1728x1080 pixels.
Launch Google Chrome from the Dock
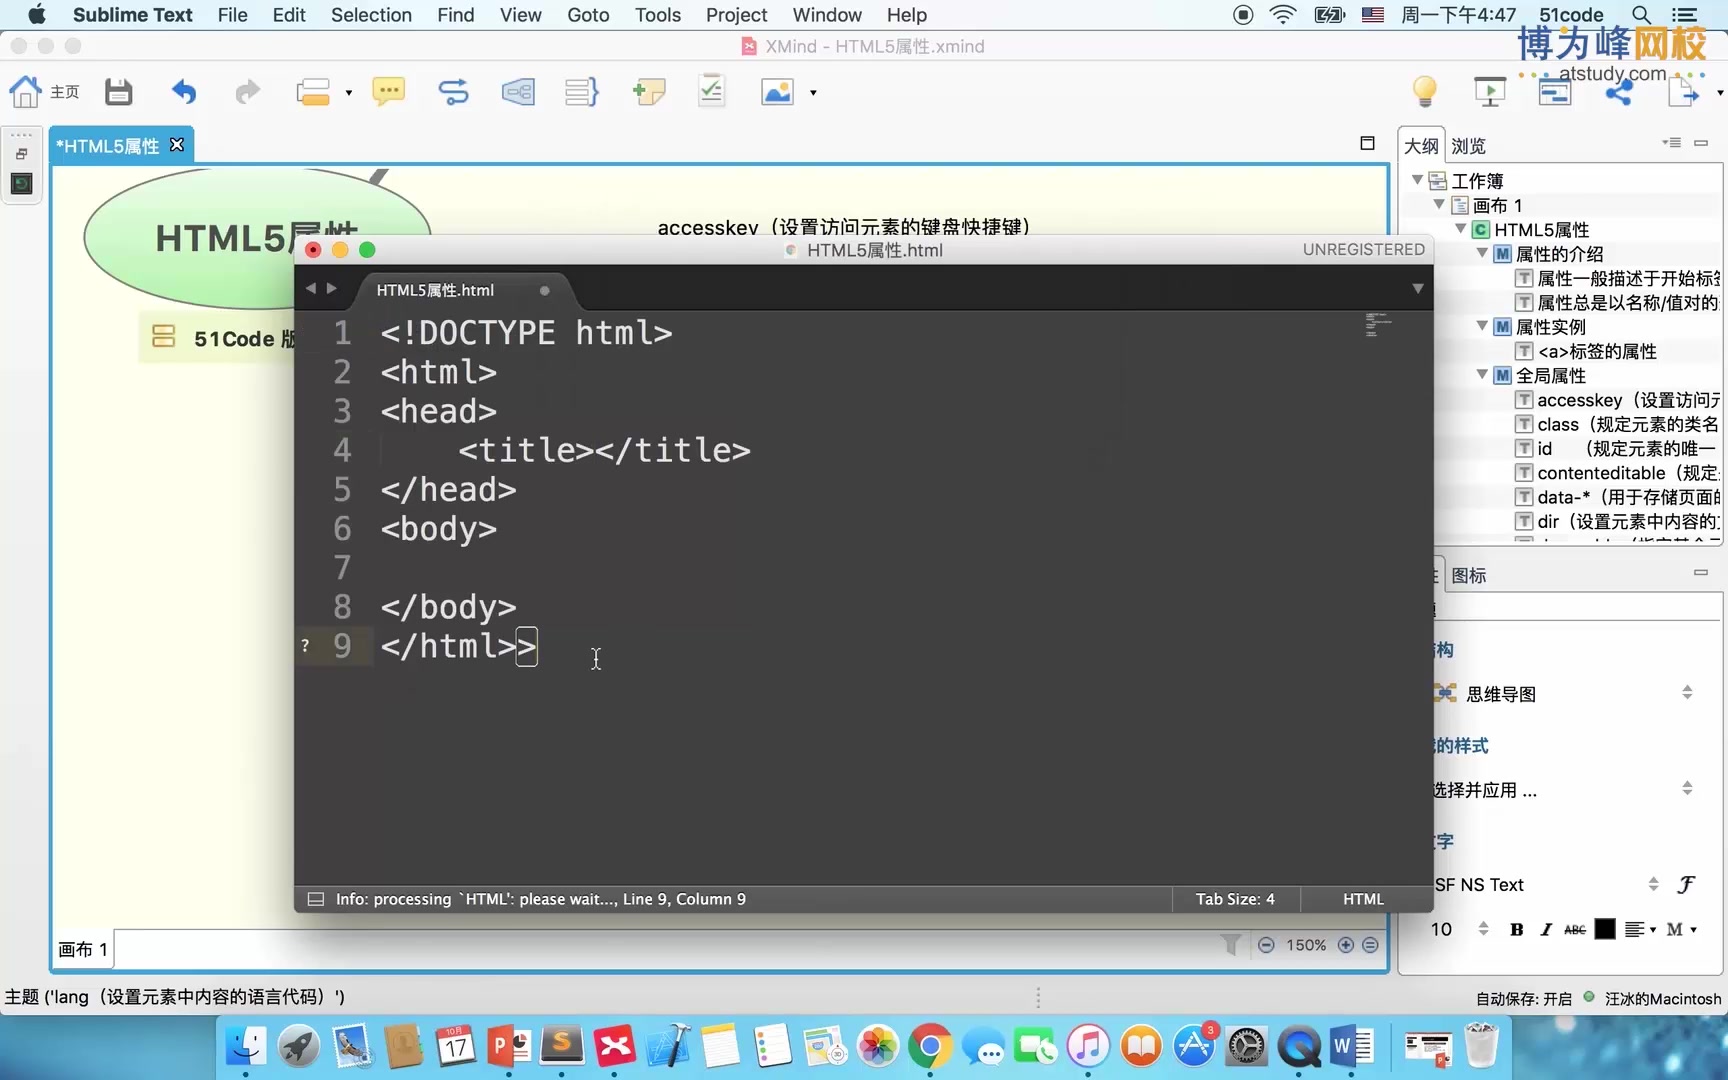(930, 1047)
